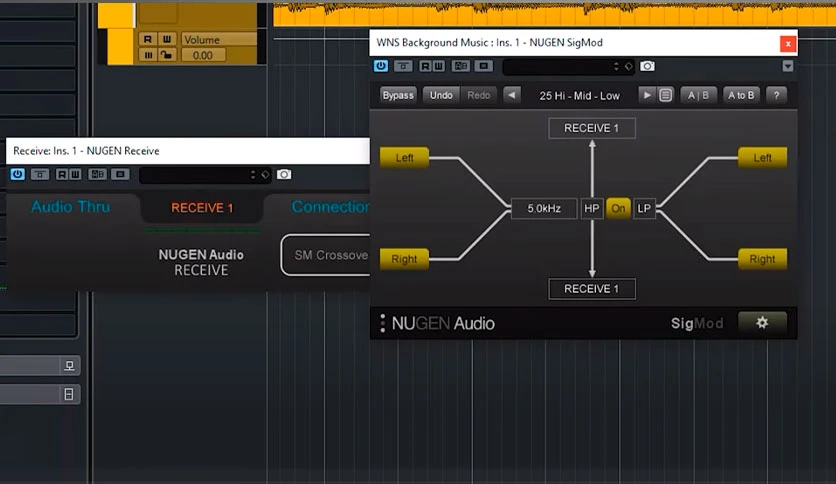The image size is (836, 484).
Task: Click bypass effect icon in SigMod header
Action: (x=403, y=66)
